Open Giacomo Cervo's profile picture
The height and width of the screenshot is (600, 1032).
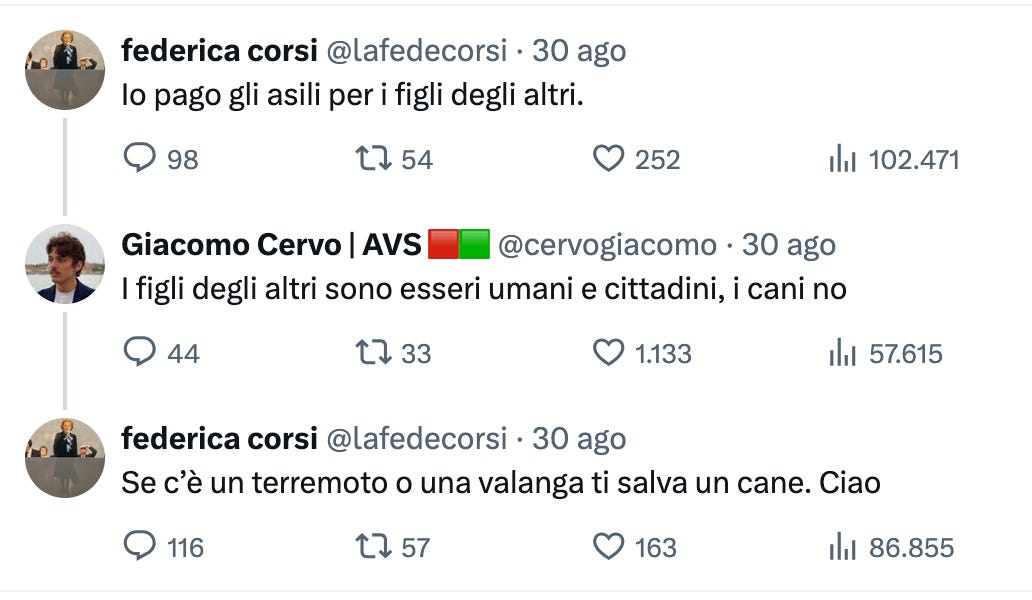[x=64, y=264]
